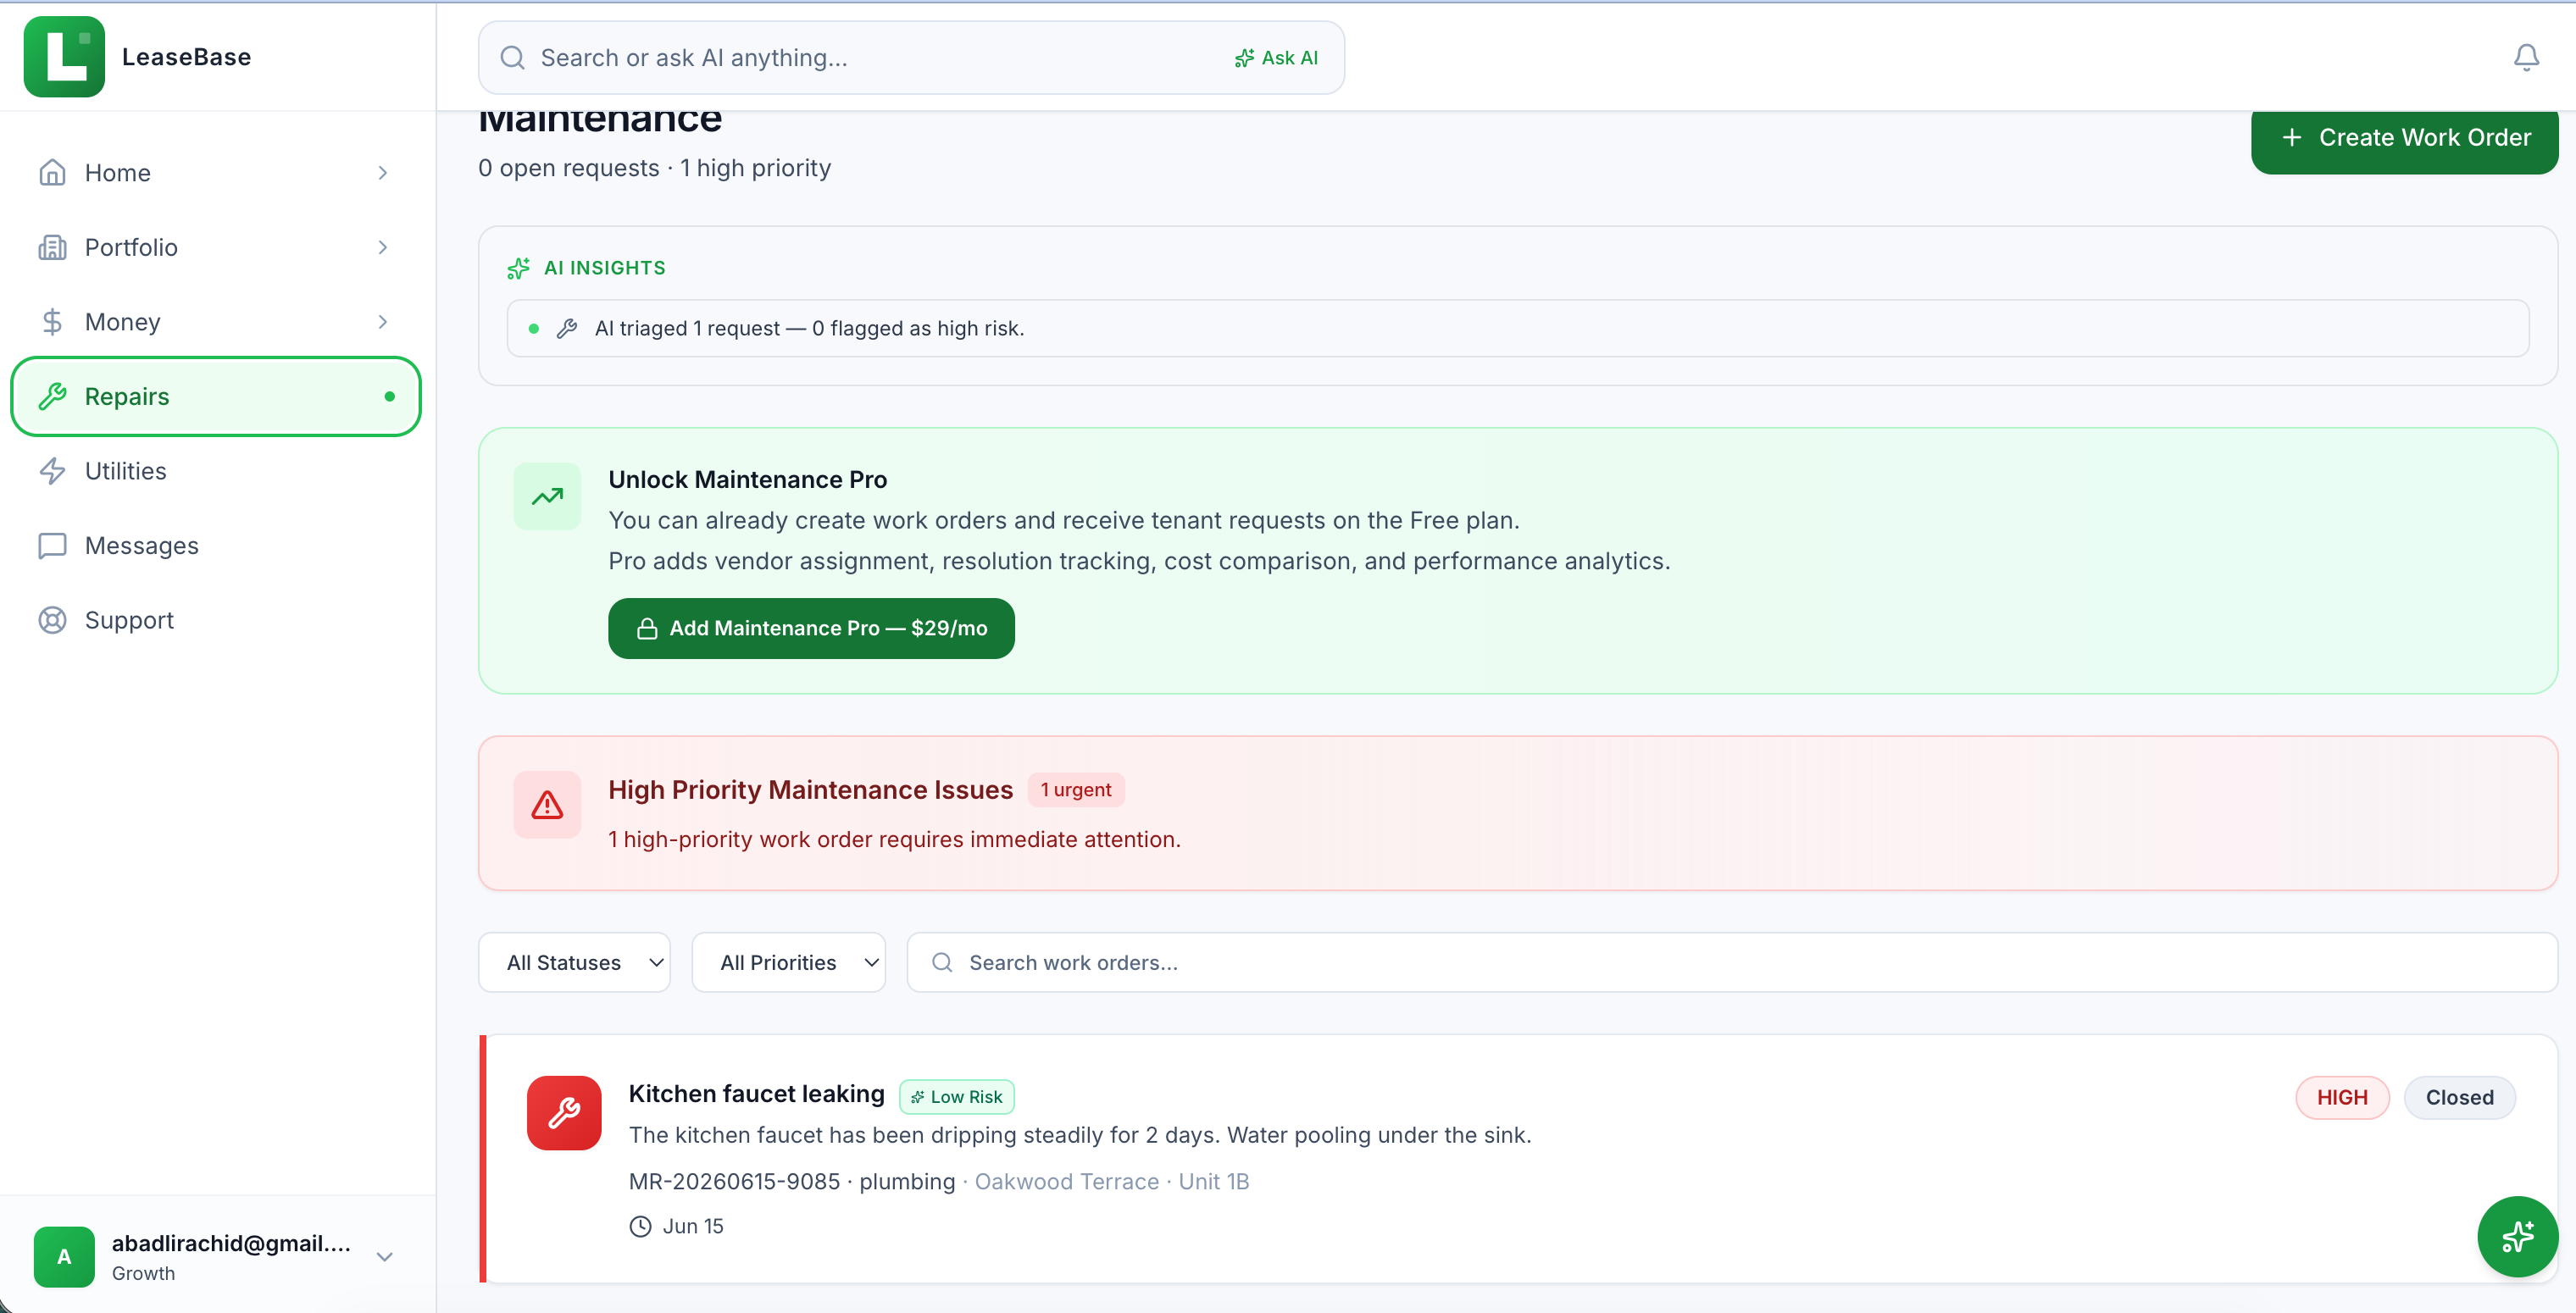Click Add Maintenance Pro $29/mo button
The width and height of the screenshot is (2576, 1313).
811,629
